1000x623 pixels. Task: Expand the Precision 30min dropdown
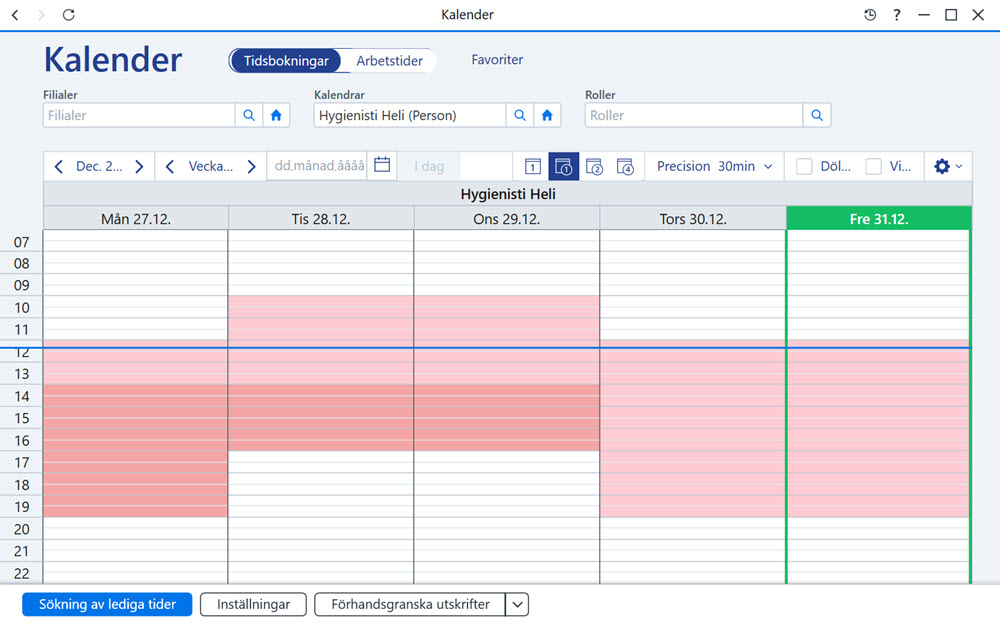(x=714, y=166)
